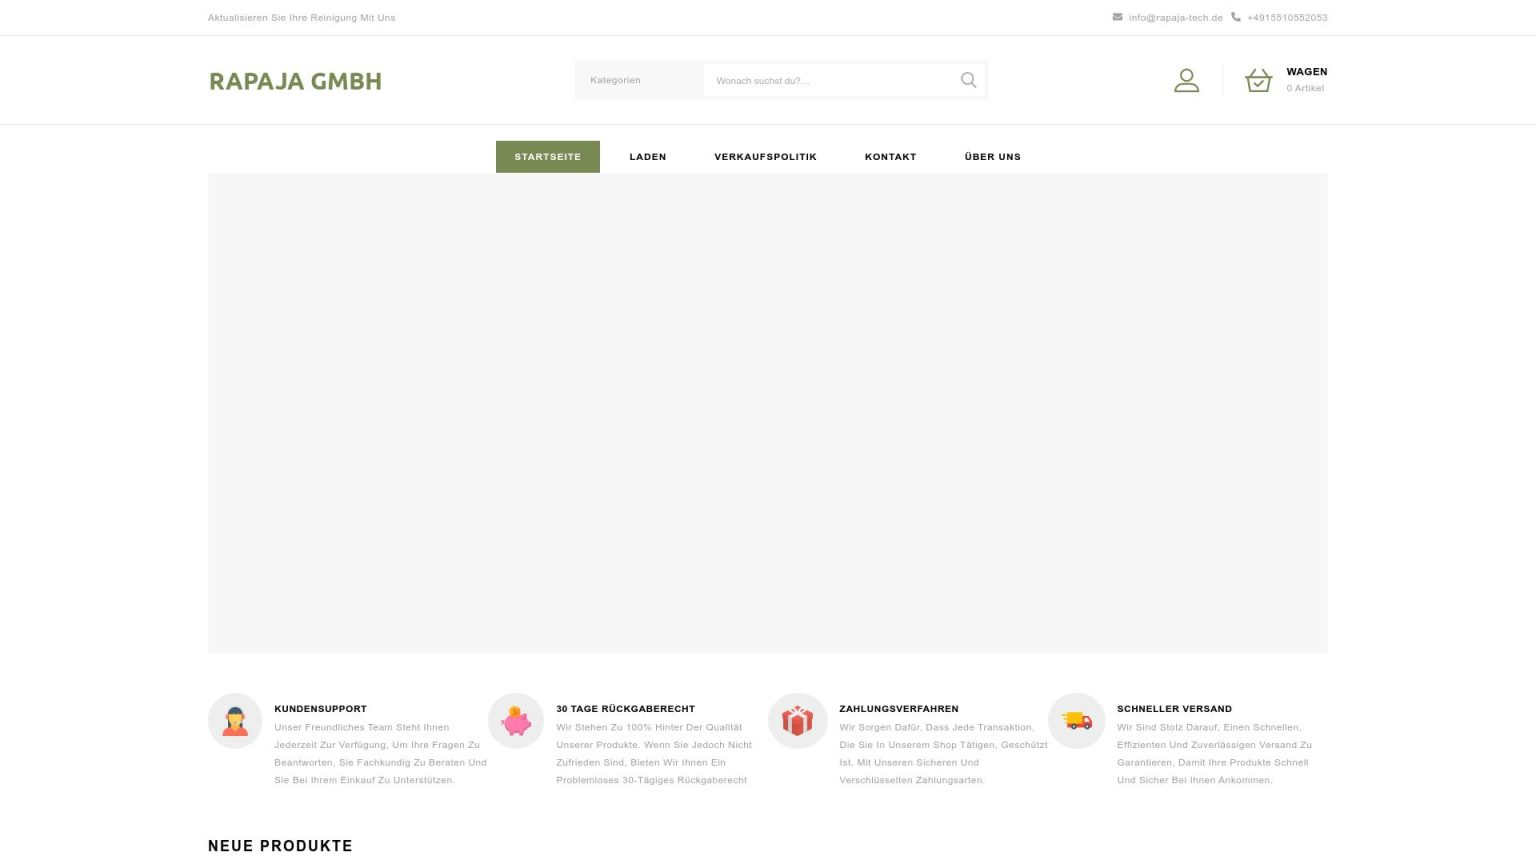This screenshot has width=1536, height=864.
Task: Click the phone icon in top bar
Action: pos(1236,17)
